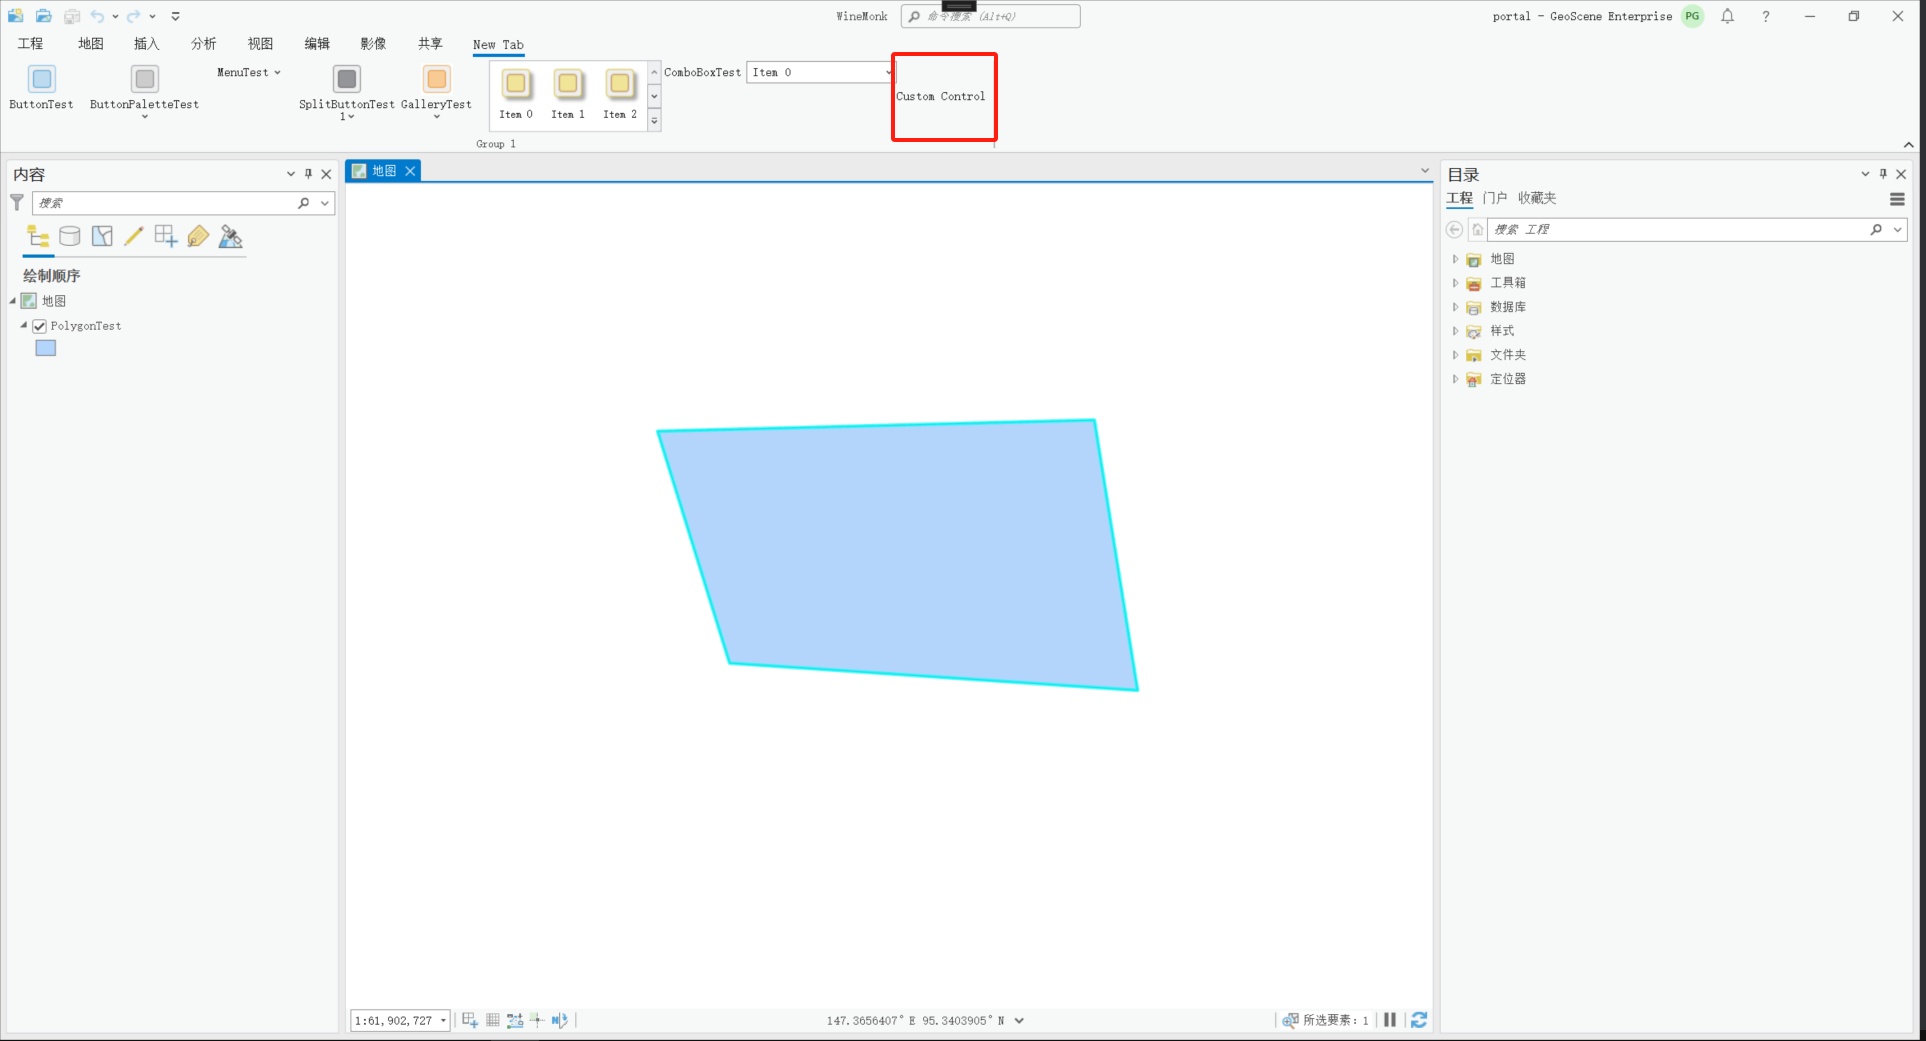Screen dimensions: 1926x1041
Task: Pause map drawing
Action: click(1390, 1020)
